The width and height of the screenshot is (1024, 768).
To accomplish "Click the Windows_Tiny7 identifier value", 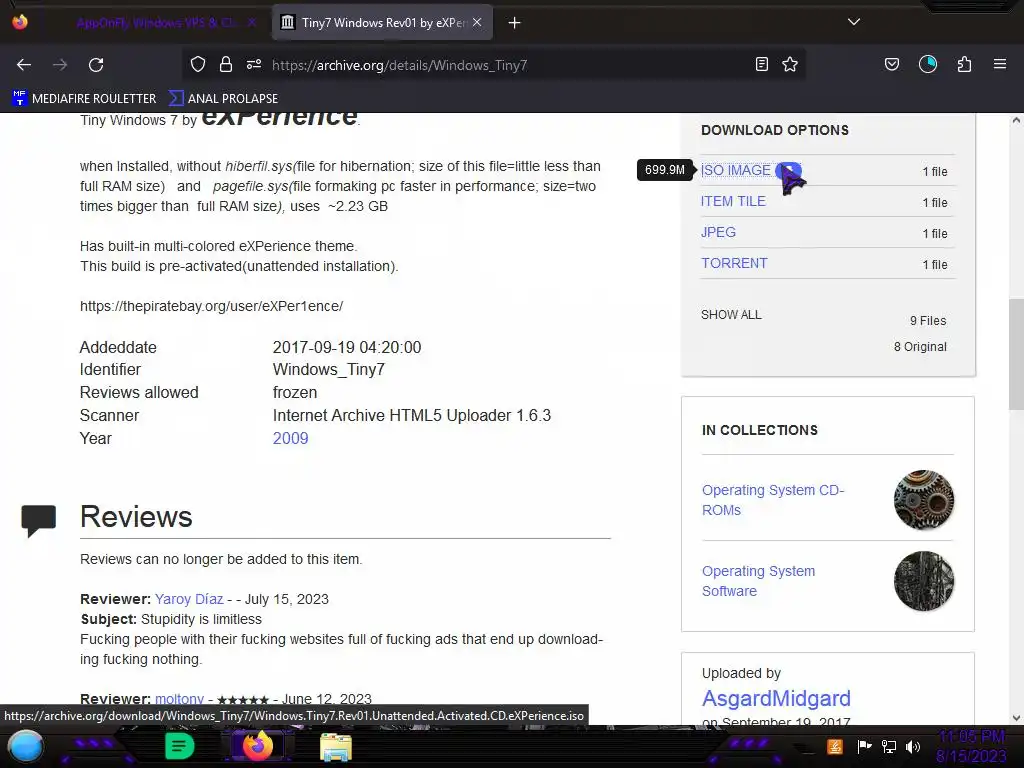I will pos(328,370).
